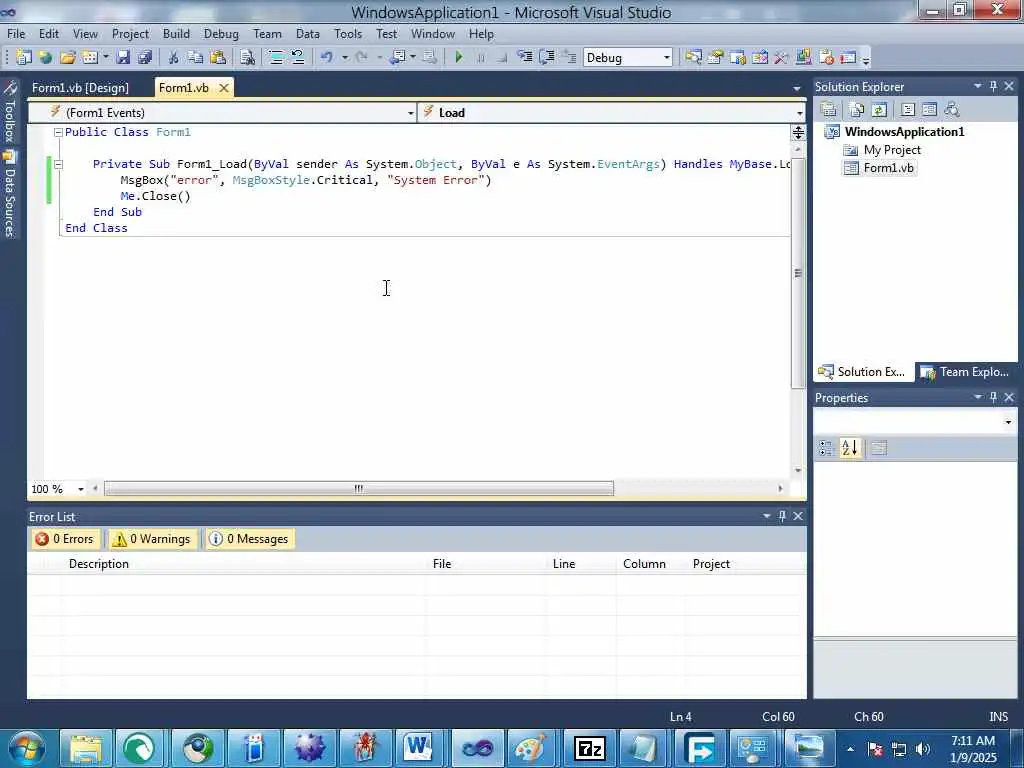Click the Add New Item toolbar icon
Image resolution: width=1024 pixels, height=768 pixels.
click(x=89, y=57)
